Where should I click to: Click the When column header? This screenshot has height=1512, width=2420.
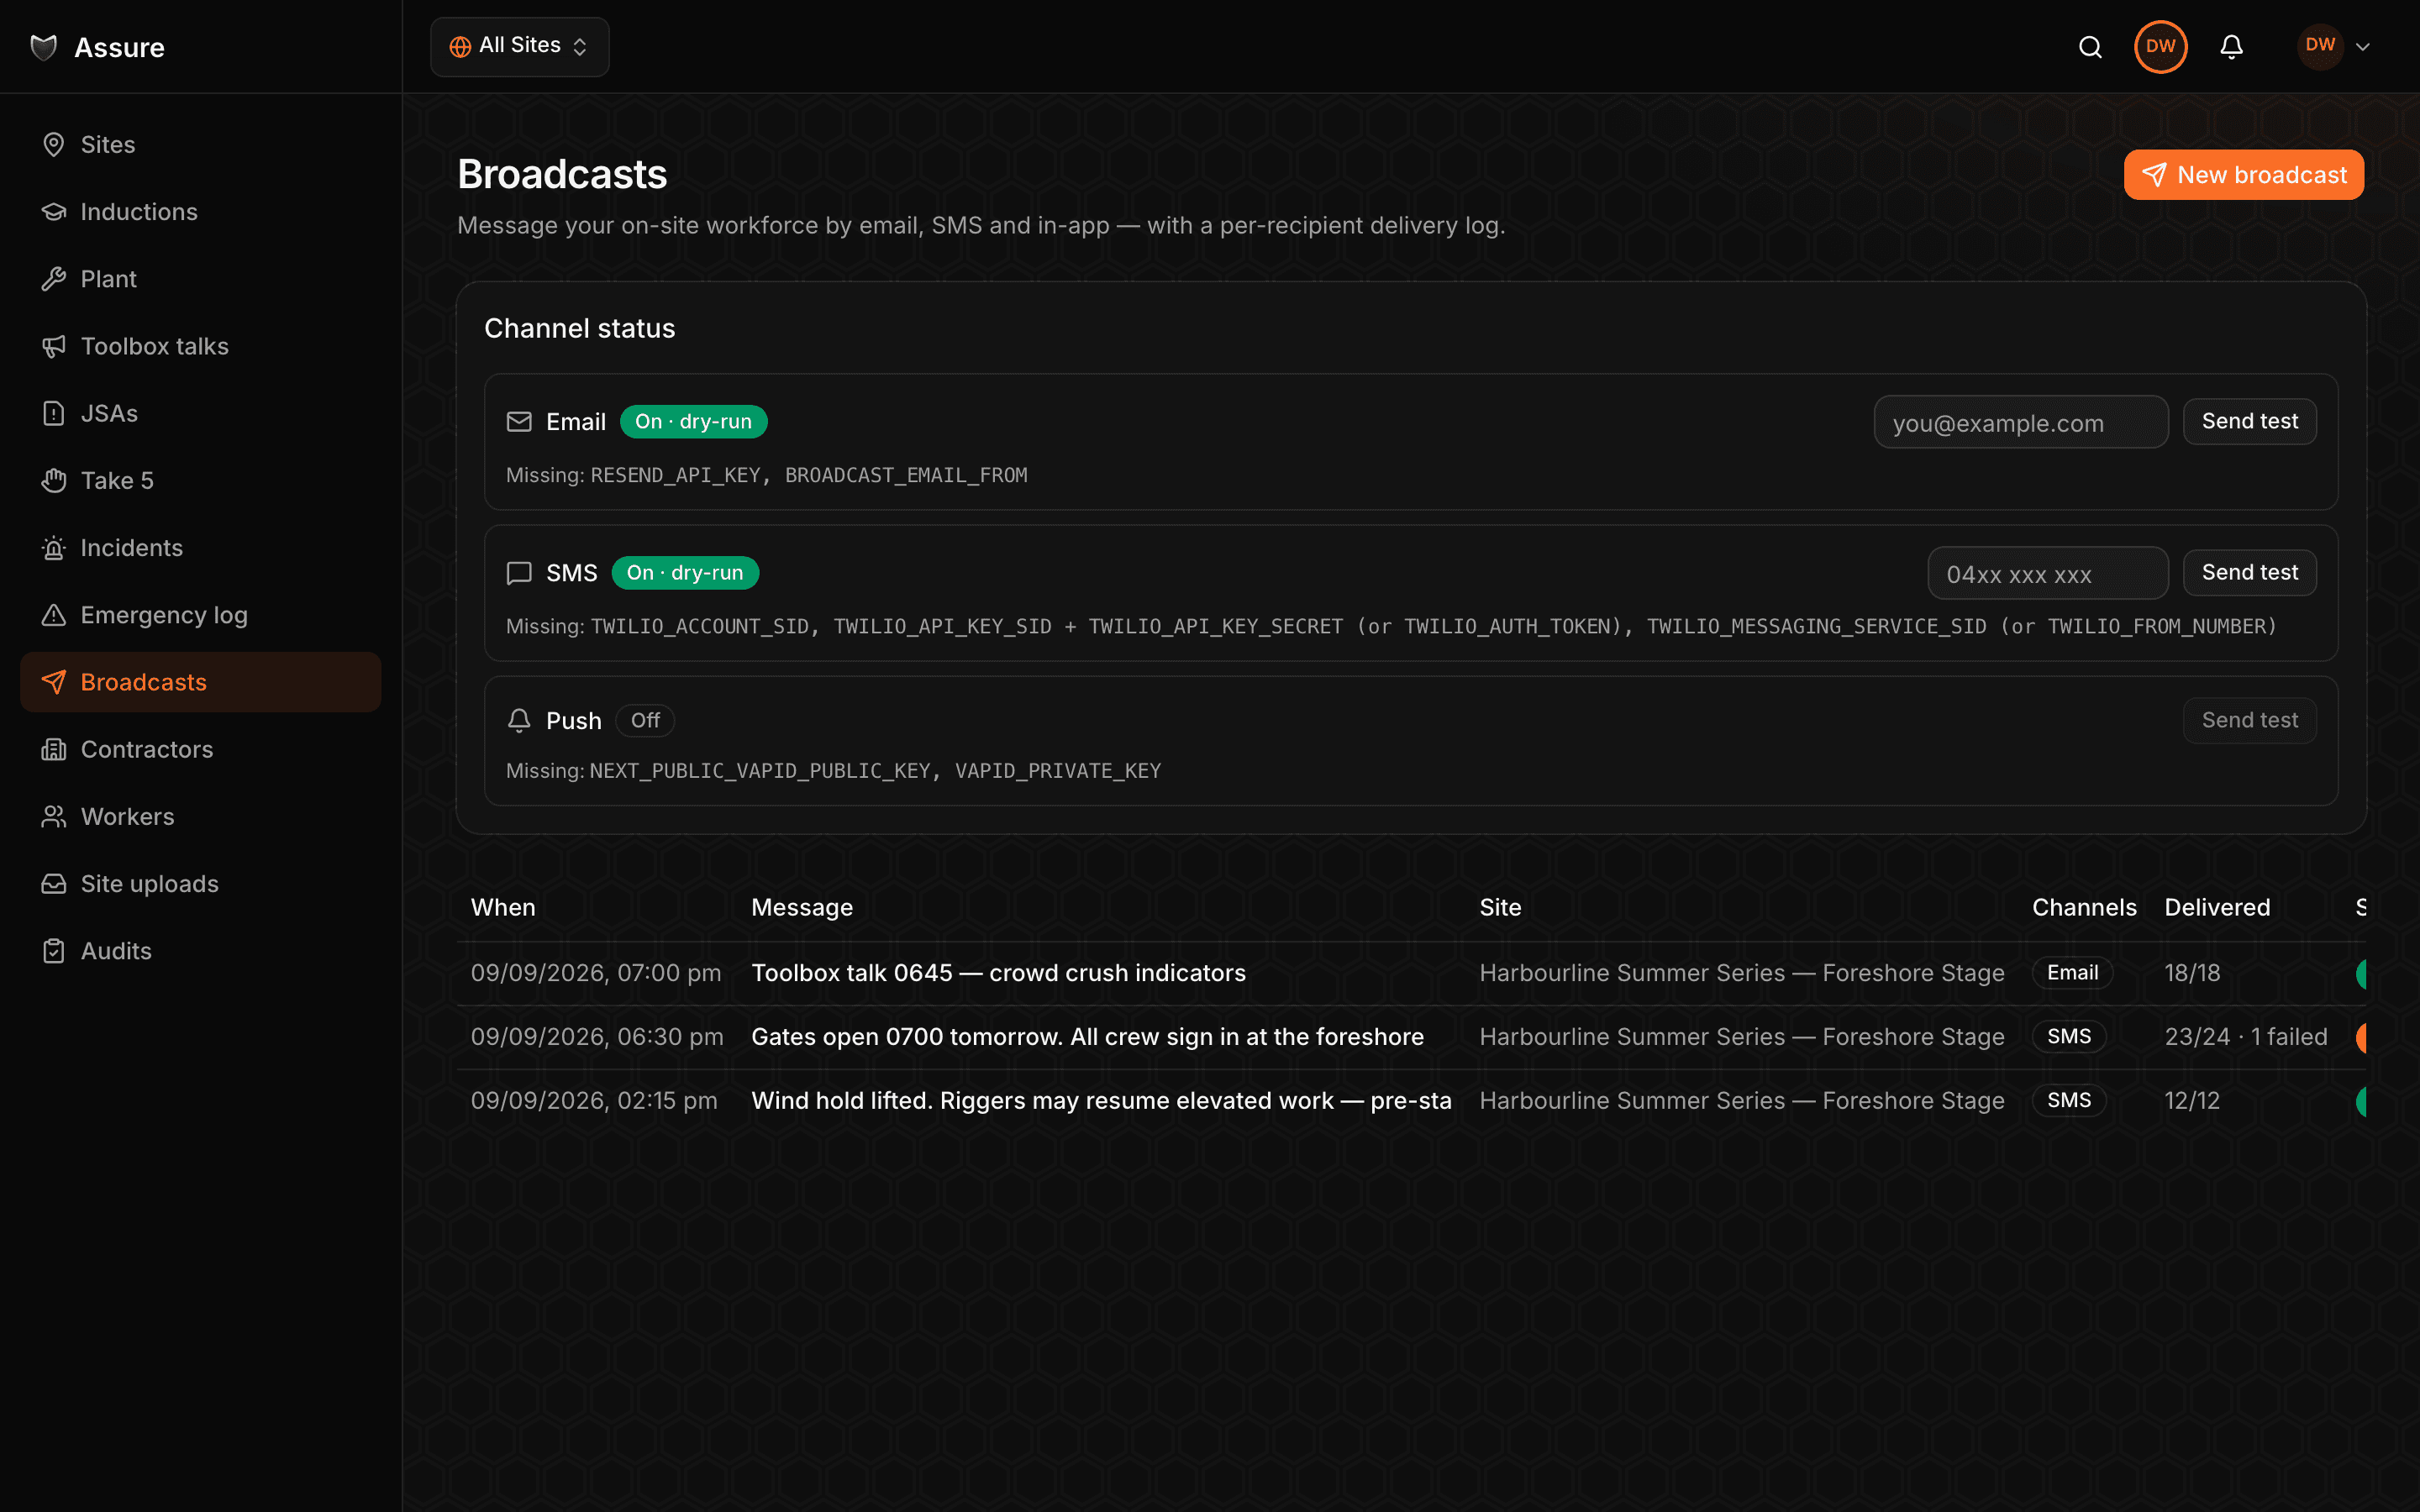[503, 908]
